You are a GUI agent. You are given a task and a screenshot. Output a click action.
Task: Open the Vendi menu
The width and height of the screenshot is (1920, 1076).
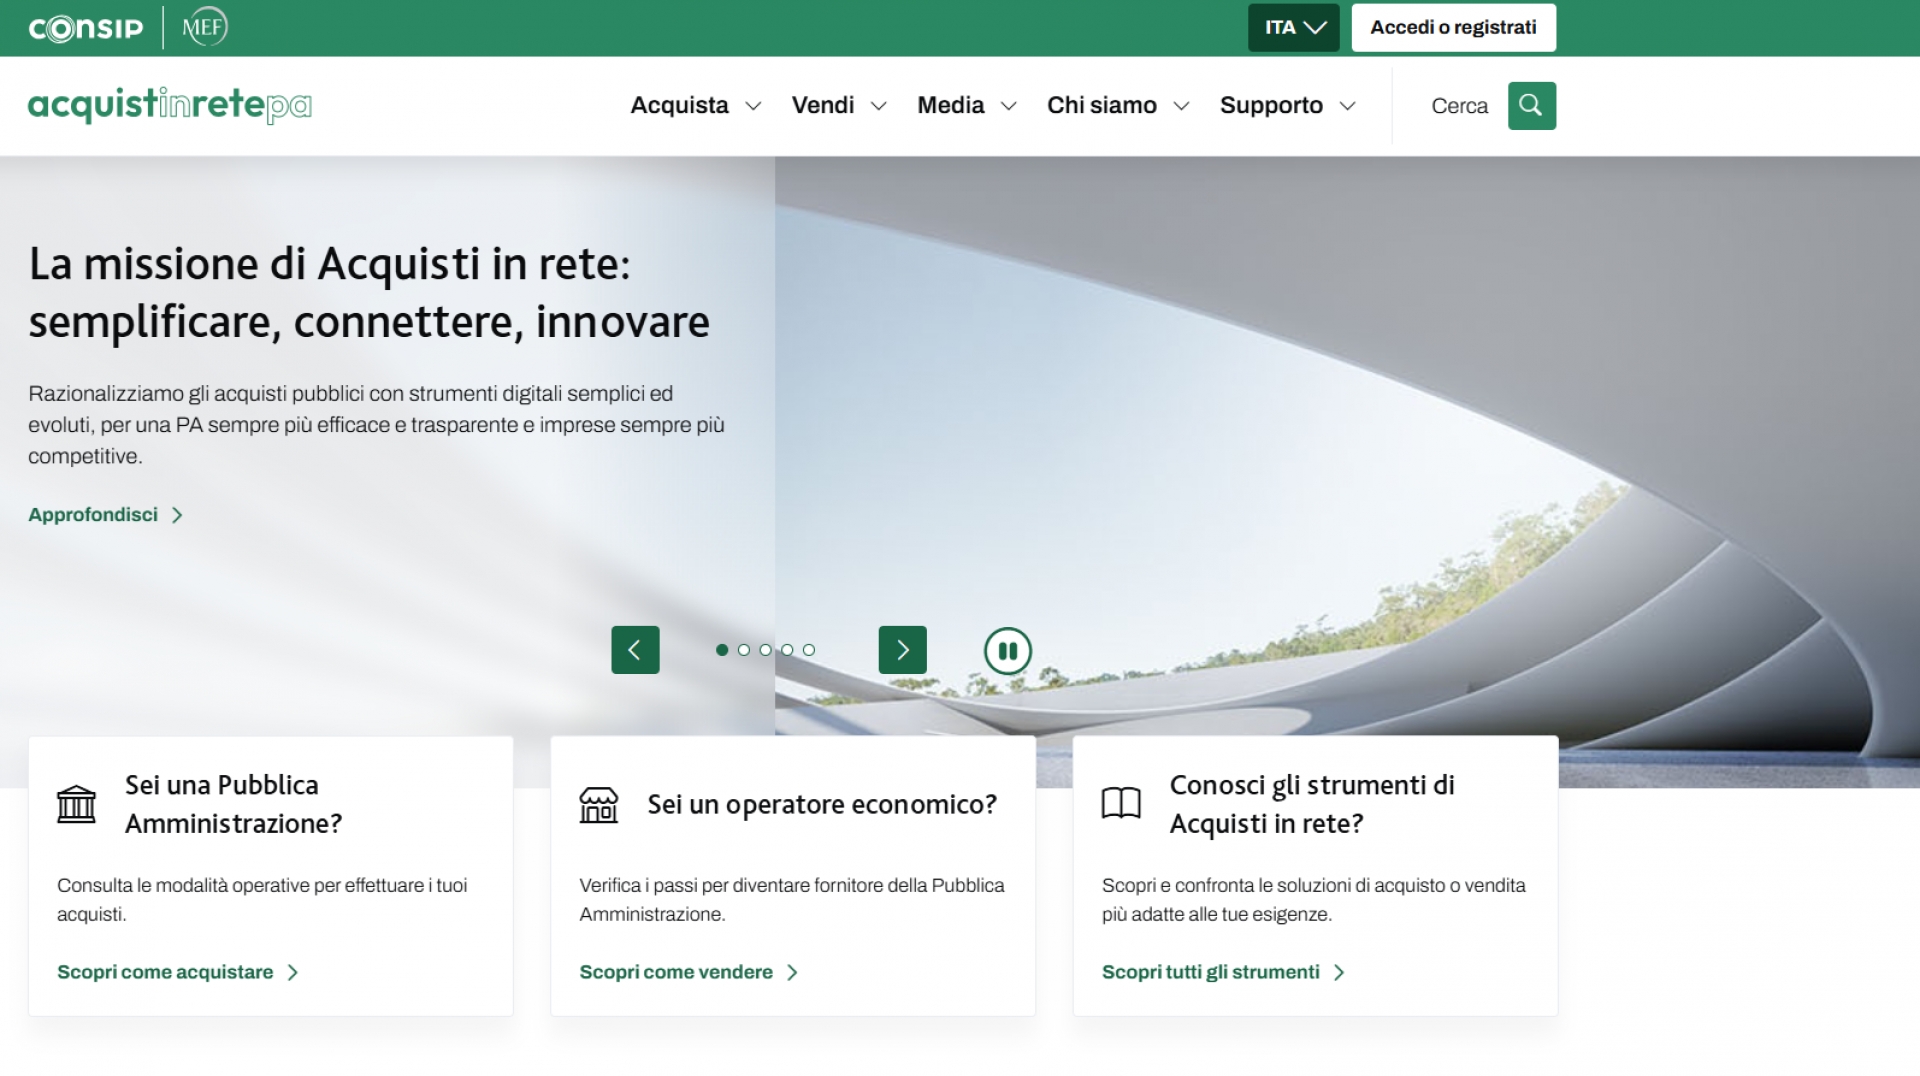click(x=838, y=106)
